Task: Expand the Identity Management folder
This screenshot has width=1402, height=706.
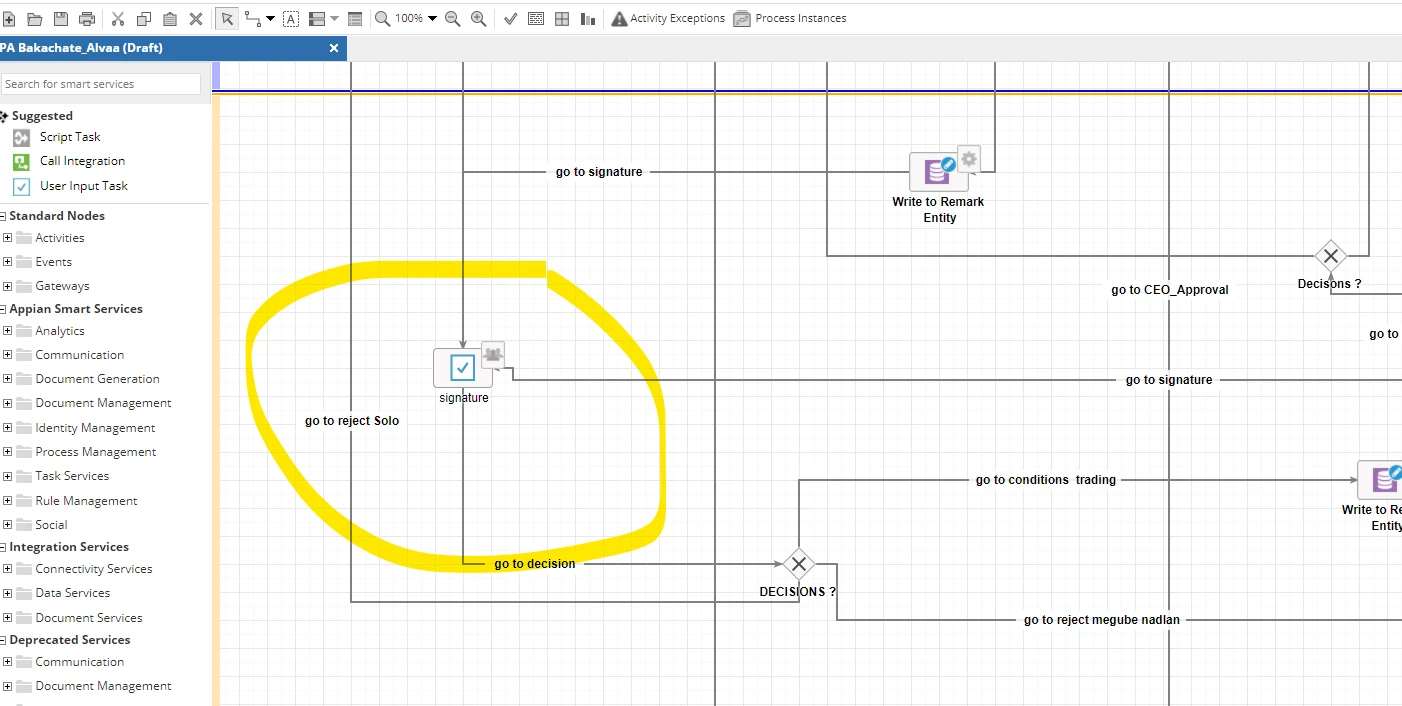Action: (7, 428)
